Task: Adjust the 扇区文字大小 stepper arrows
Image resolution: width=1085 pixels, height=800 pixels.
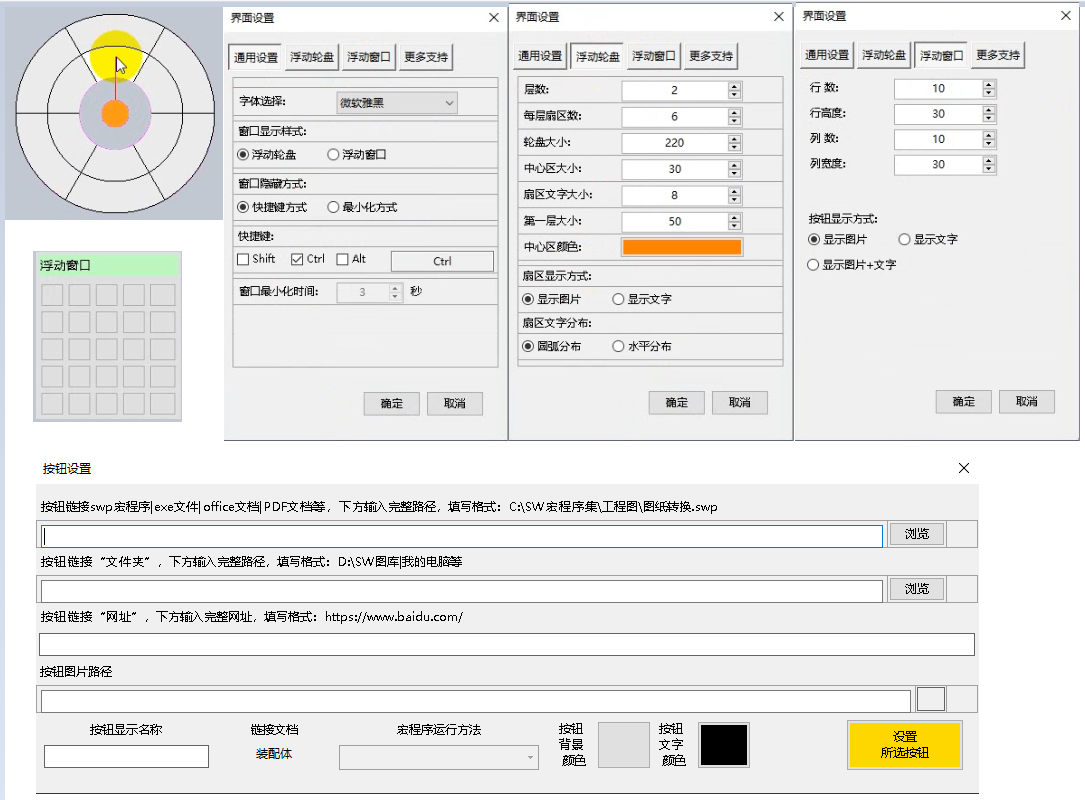Action: [734, 195]
